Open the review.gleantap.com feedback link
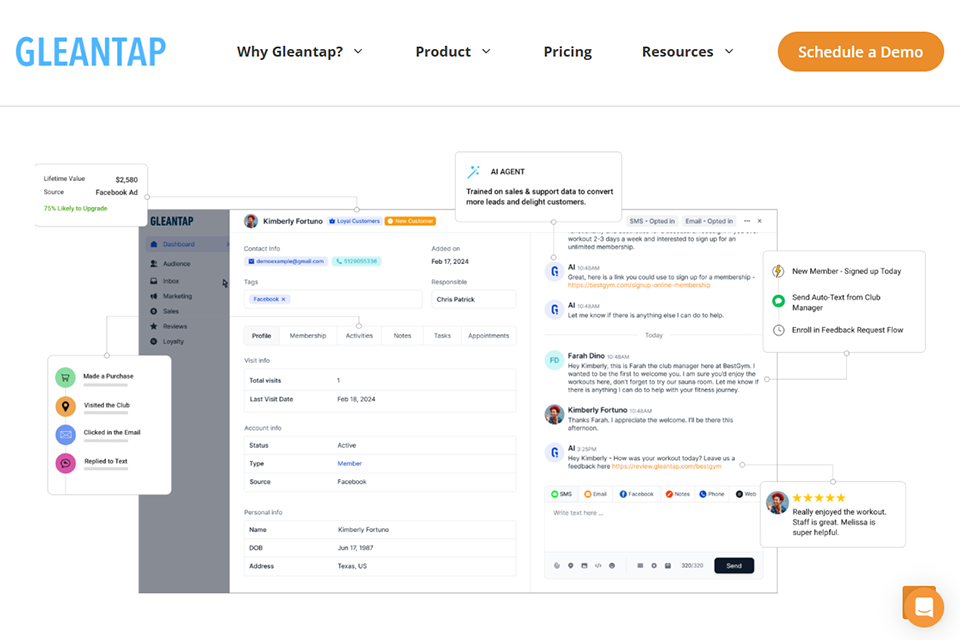This screenshot has width=960, height=640. point(667,467)
